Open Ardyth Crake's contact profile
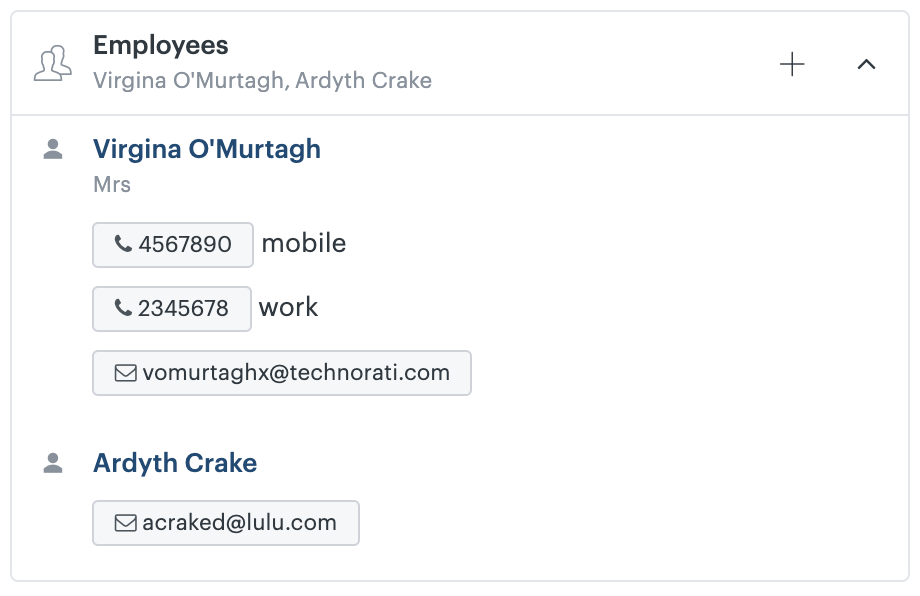The image size is (920, 596). pos(175,463)
